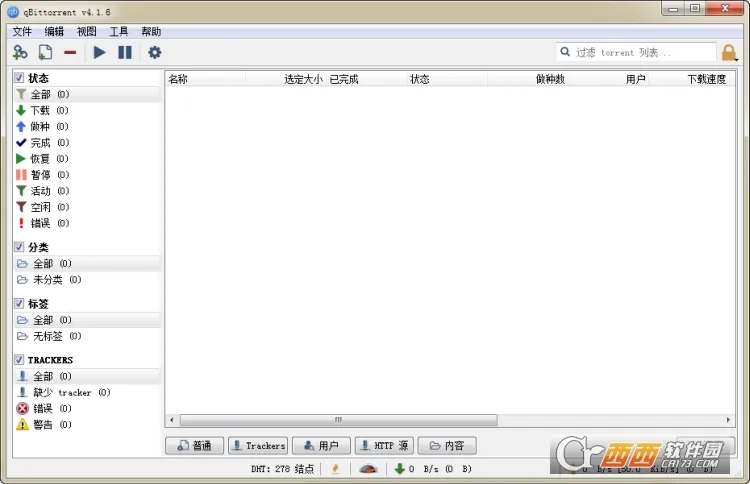Click the speed limit icon in status bar
Viewport: 750px width, 484px height.
[369, 468]
